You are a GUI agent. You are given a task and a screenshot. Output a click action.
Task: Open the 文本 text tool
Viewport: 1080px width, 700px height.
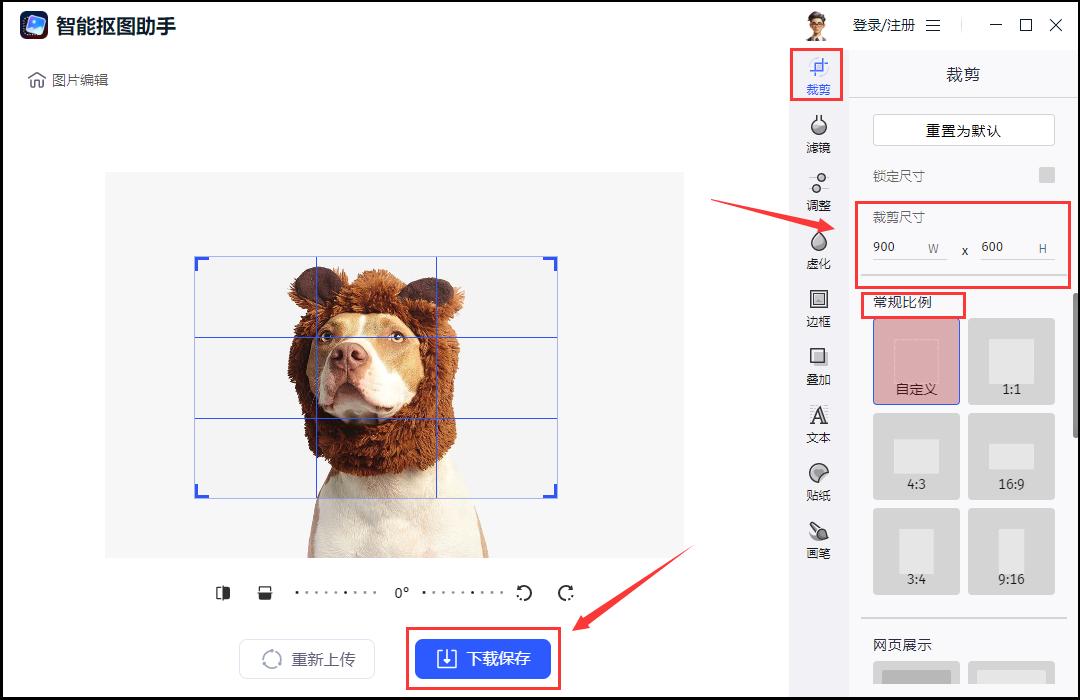818,422
